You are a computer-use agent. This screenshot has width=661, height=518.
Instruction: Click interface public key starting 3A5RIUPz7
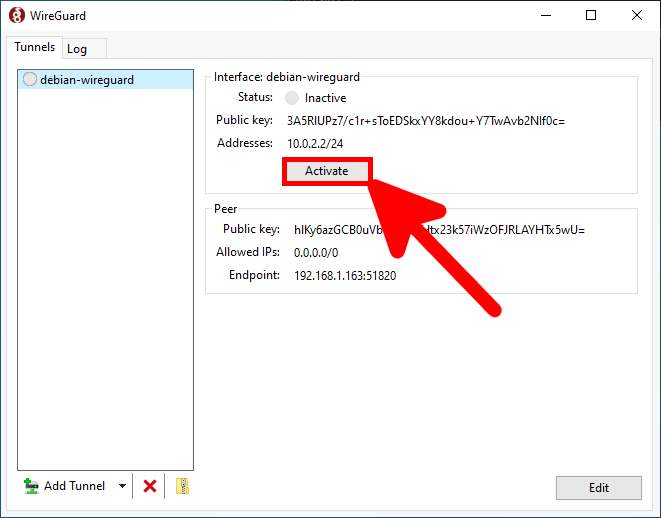426,121
